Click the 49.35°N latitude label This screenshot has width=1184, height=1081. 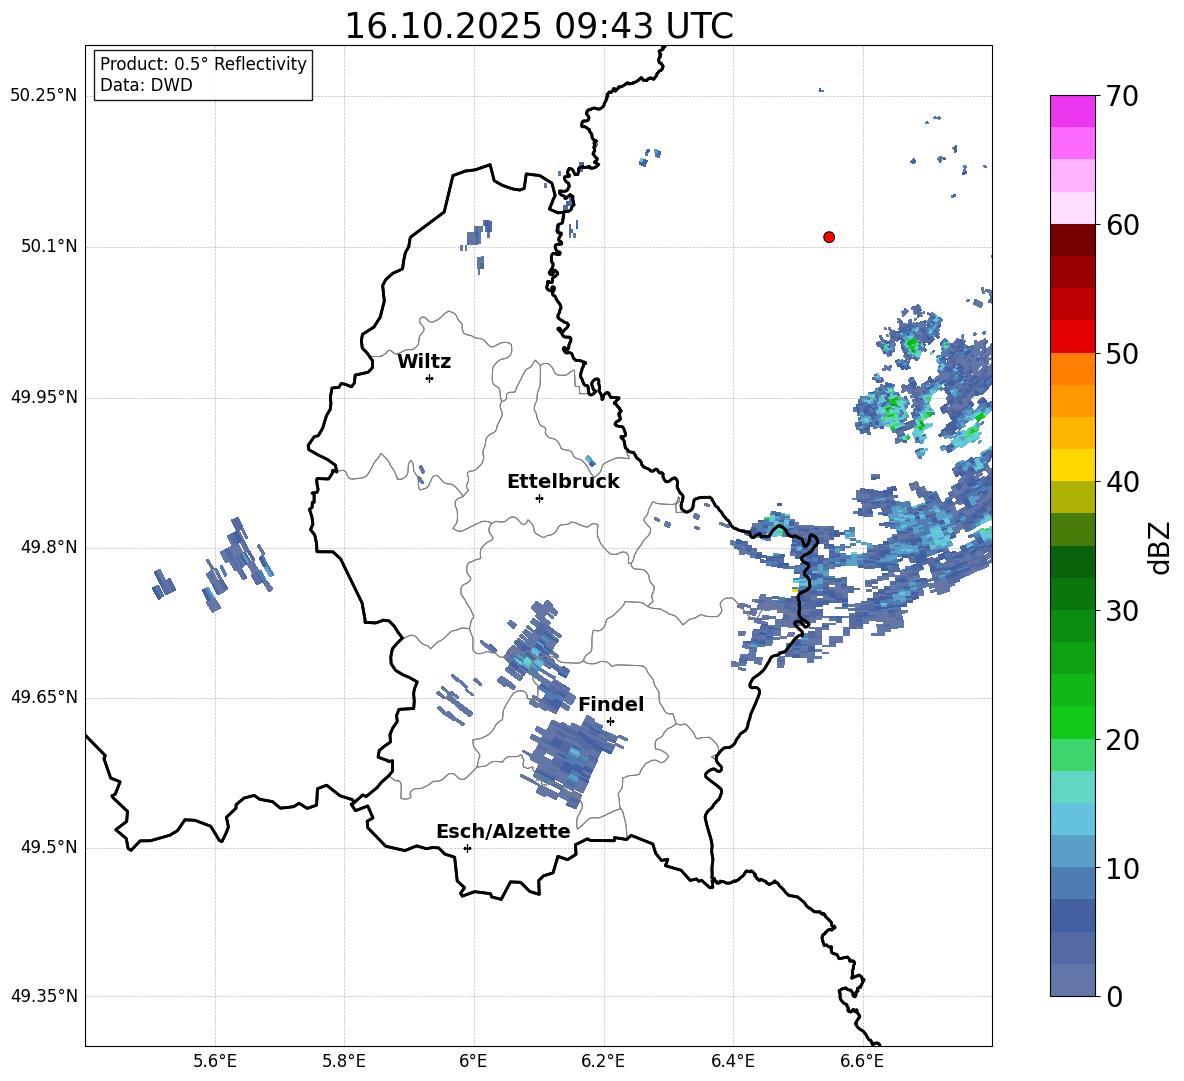(x=44, y=996)
